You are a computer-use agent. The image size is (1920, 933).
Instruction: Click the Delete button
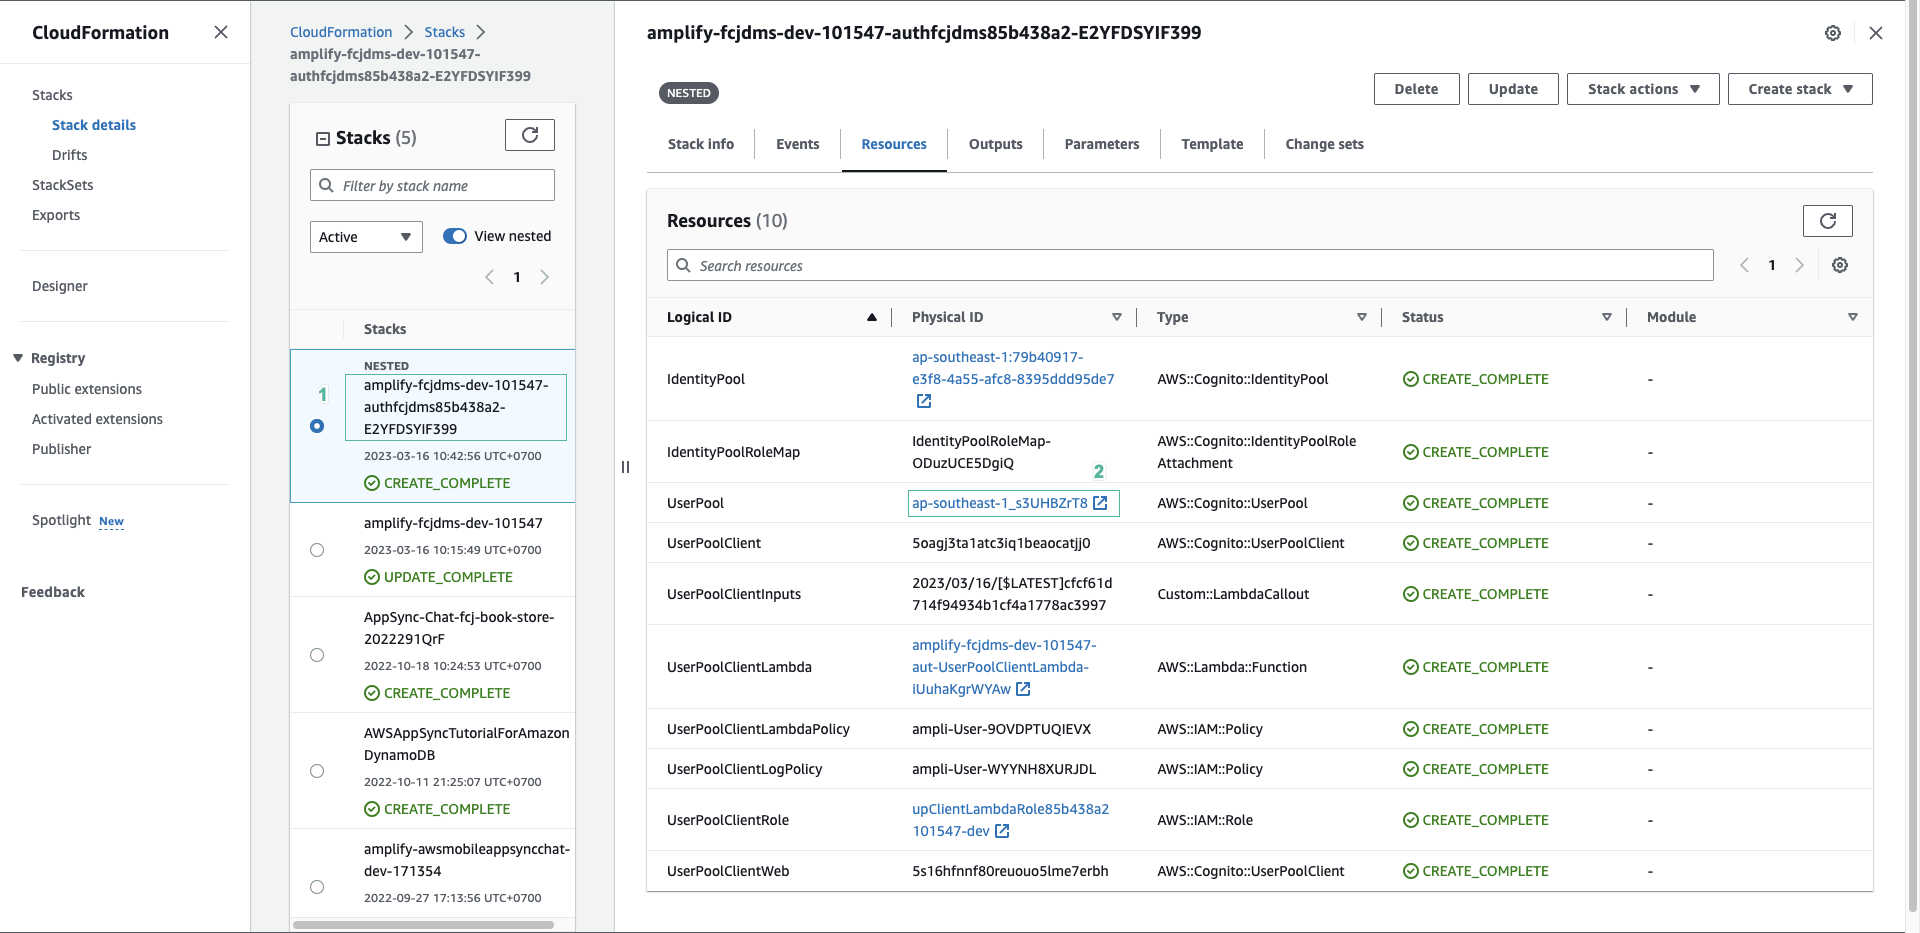tap(1417, 89)
